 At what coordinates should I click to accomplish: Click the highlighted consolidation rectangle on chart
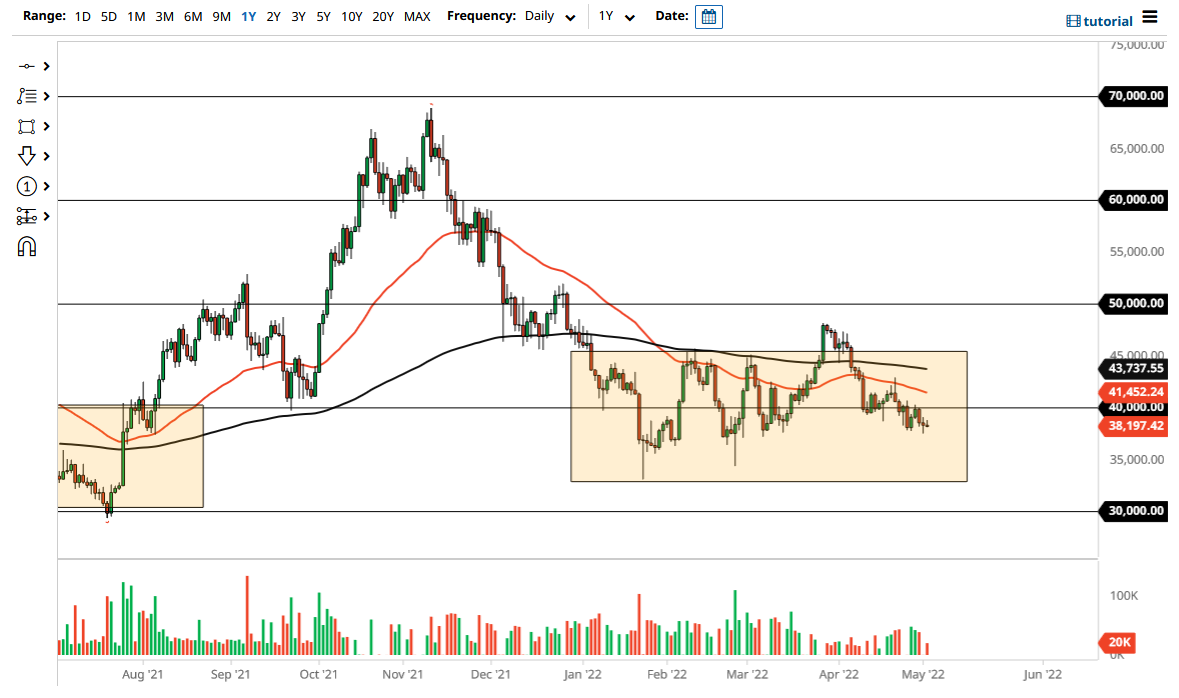(x=768, y=416)
